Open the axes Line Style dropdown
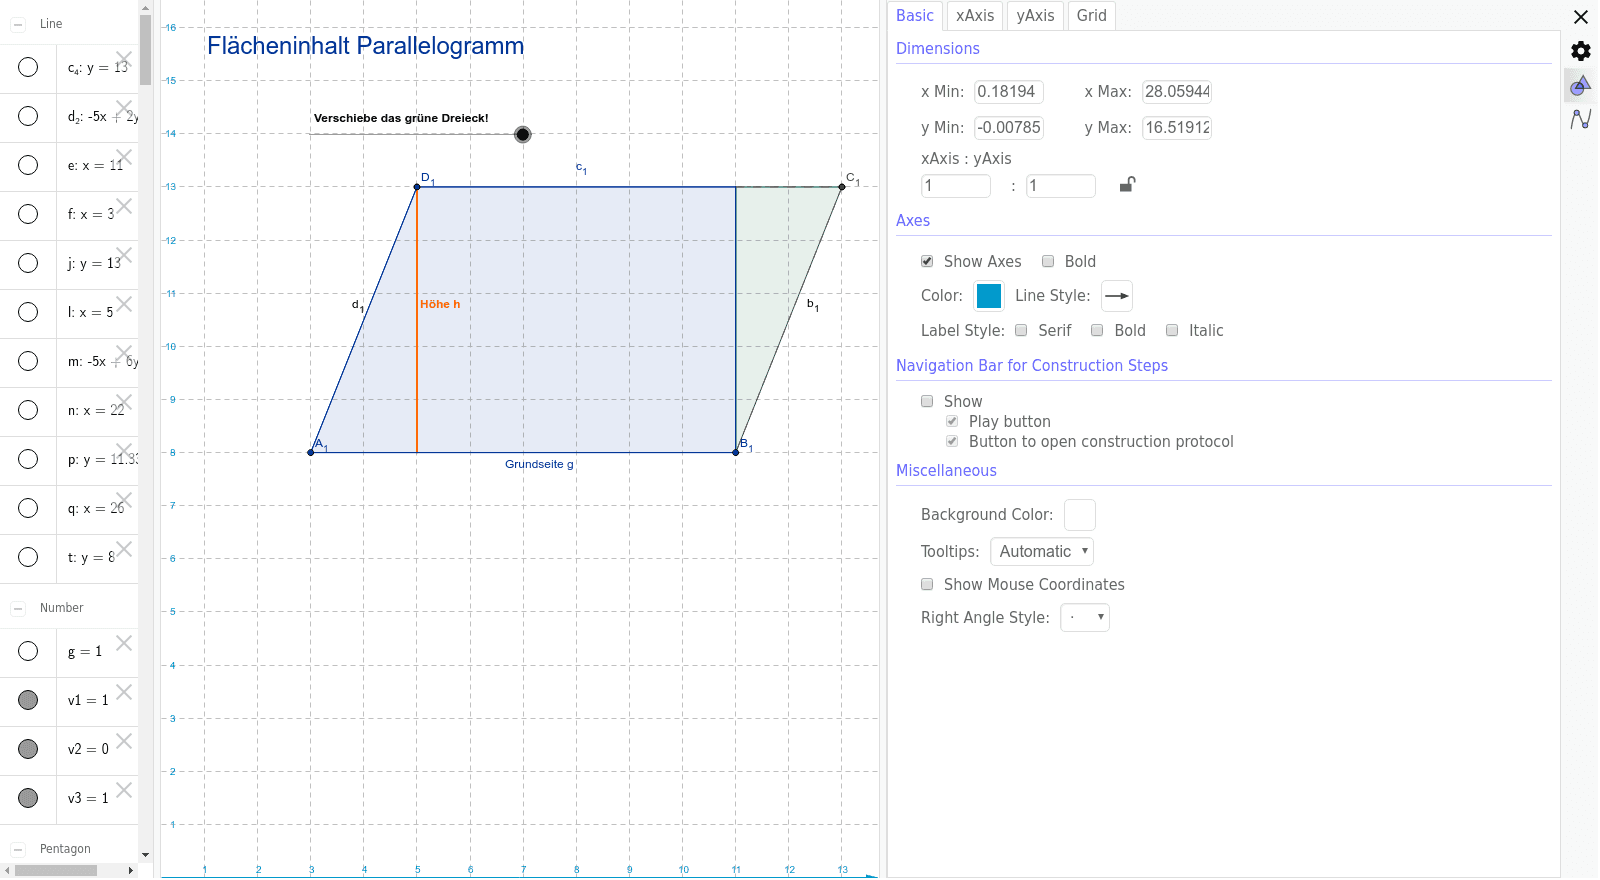The image size is (1600, 880). click(x=1117, y=296)
